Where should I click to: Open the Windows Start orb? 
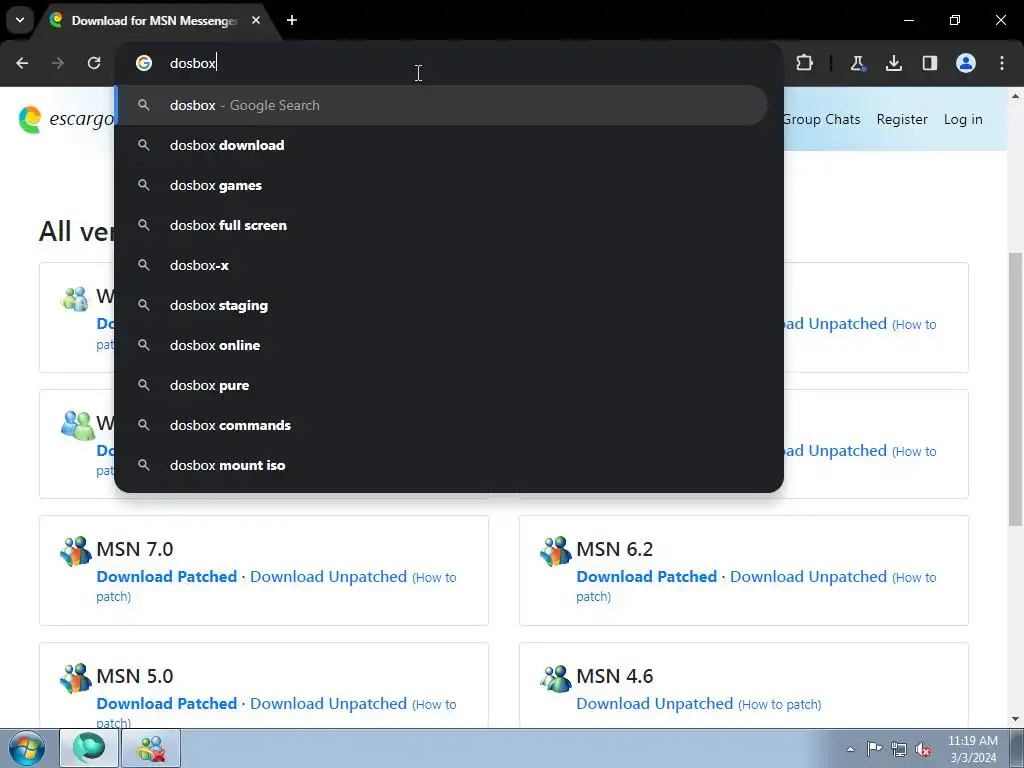(x=27, y=748)
